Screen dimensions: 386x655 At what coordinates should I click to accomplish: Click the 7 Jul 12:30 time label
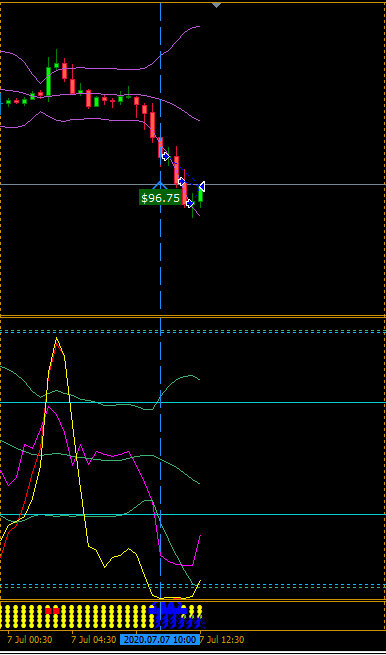[222, 640]
